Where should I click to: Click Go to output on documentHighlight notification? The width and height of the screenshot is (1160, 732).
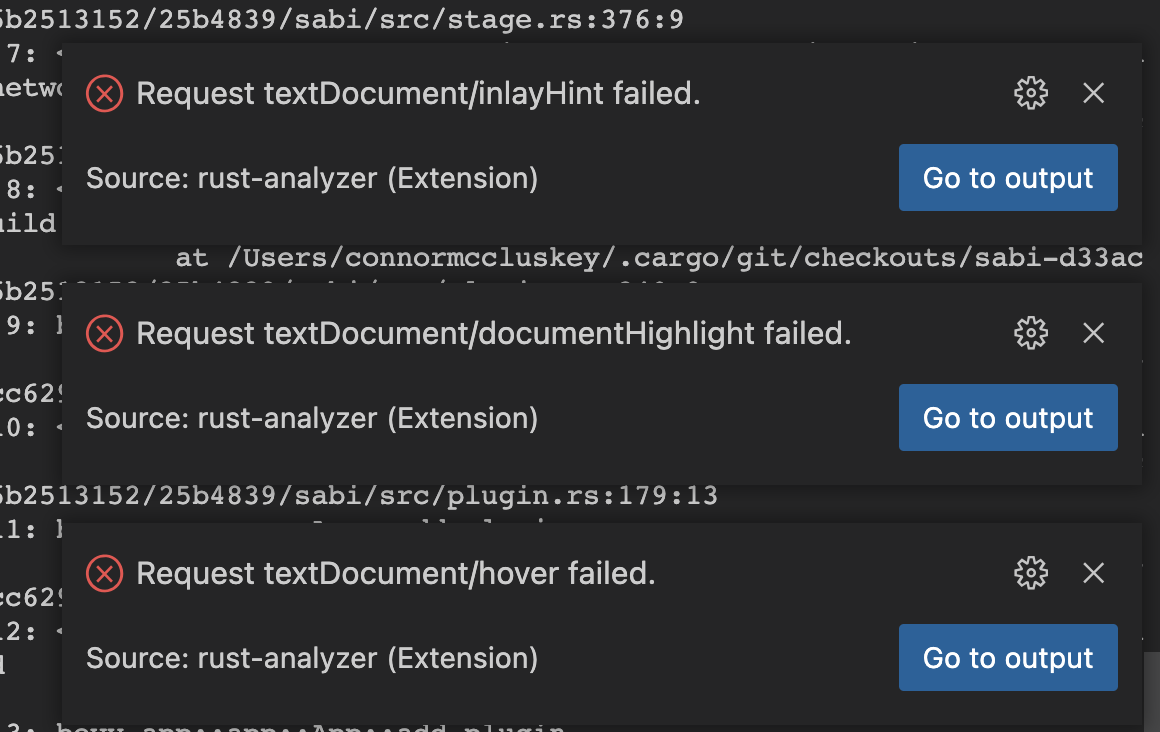(x=1008, y=417)
